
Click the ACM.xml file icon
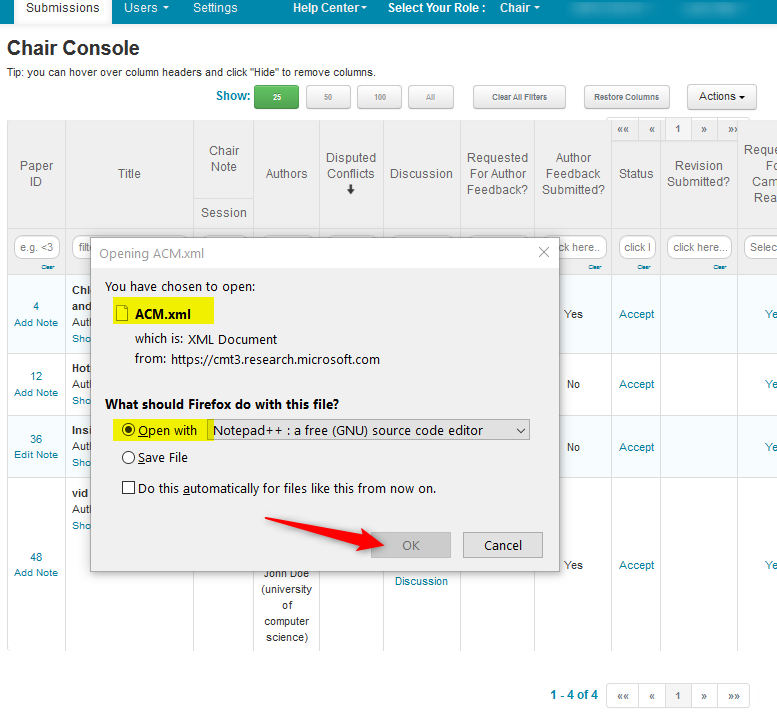click(x=122, y=313)
